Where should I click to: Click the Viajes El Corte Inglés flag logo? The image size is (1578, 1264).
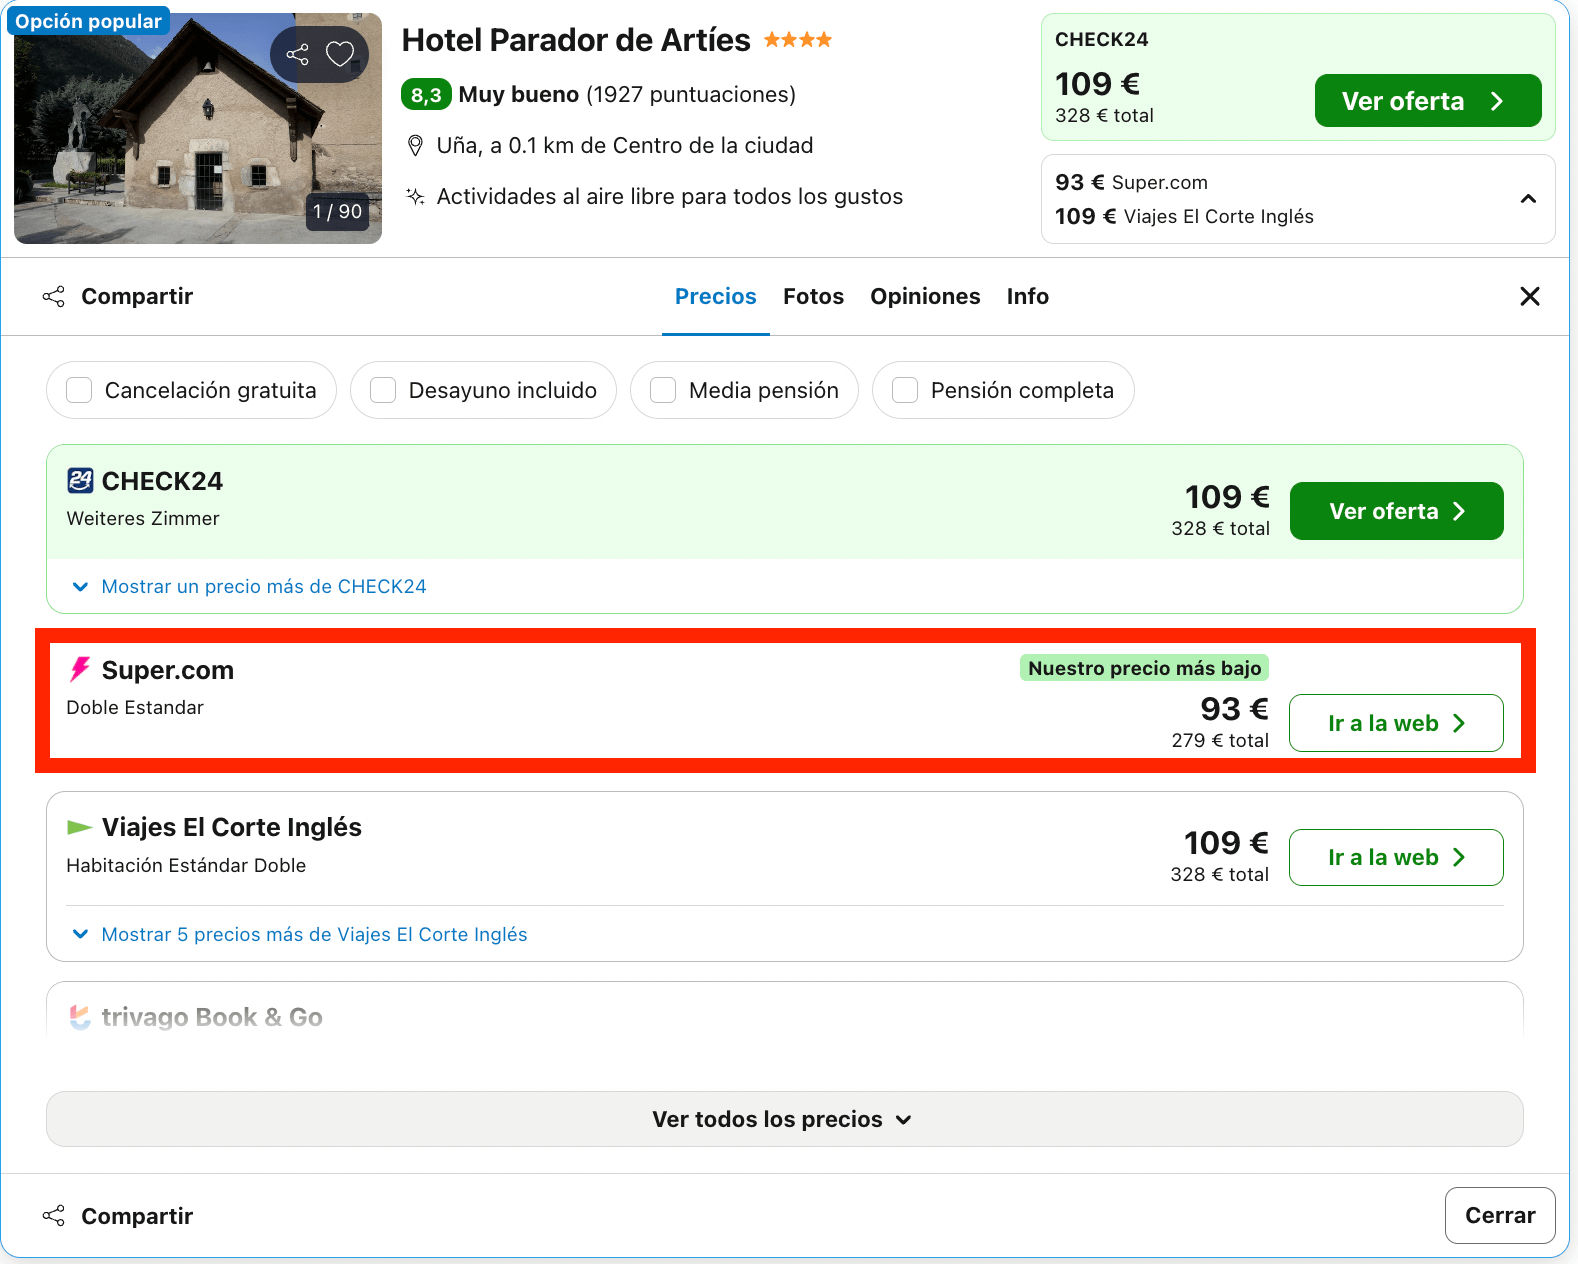tap(79, 827)
